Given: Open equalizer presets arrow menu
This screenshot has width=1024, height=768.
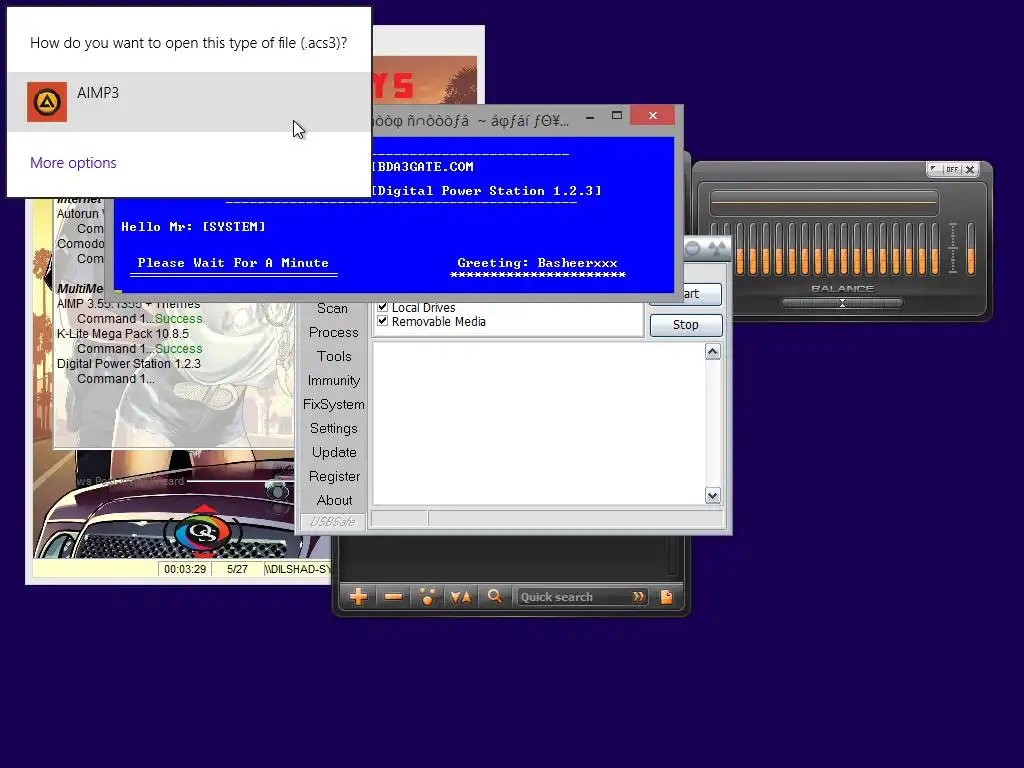Looking at the screenshot, I should coord(935,169).
